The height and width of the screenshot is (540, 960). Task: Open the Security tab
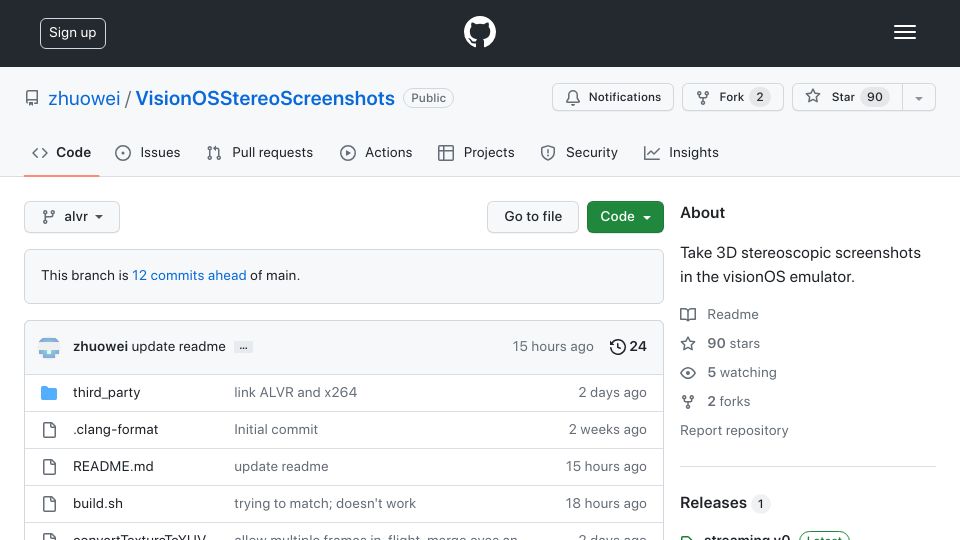click(x=579, y=152)
